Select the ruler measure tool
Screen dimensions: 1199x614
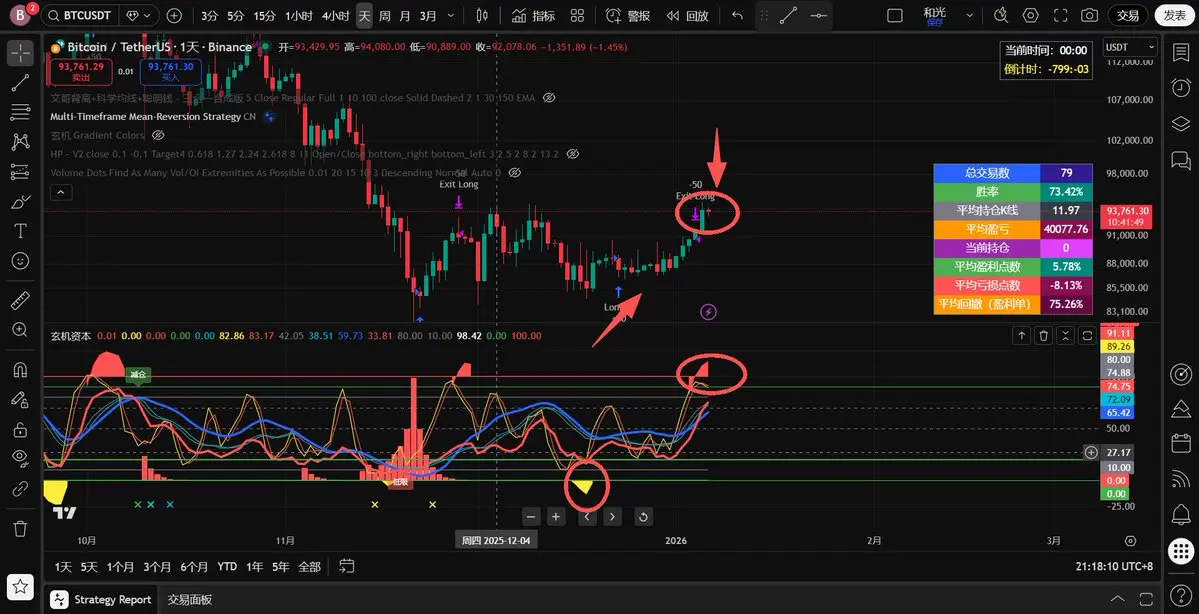(21, 300)
